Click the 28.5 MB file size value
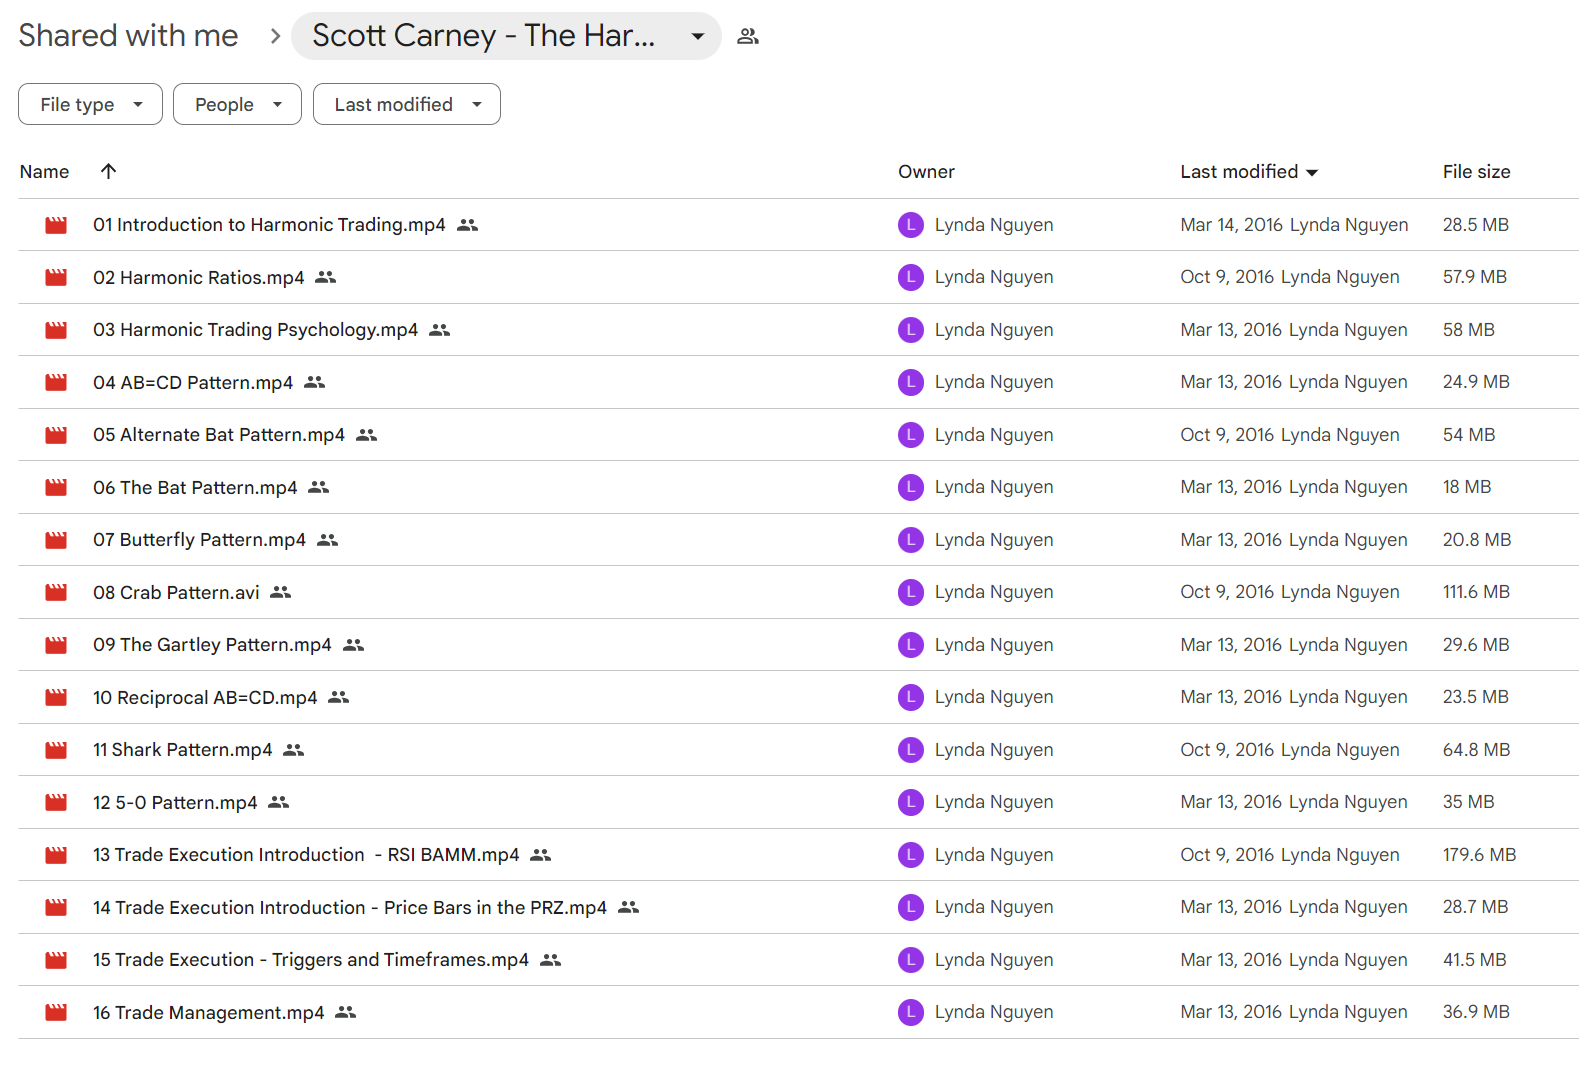 click(x=1475, y=225)
